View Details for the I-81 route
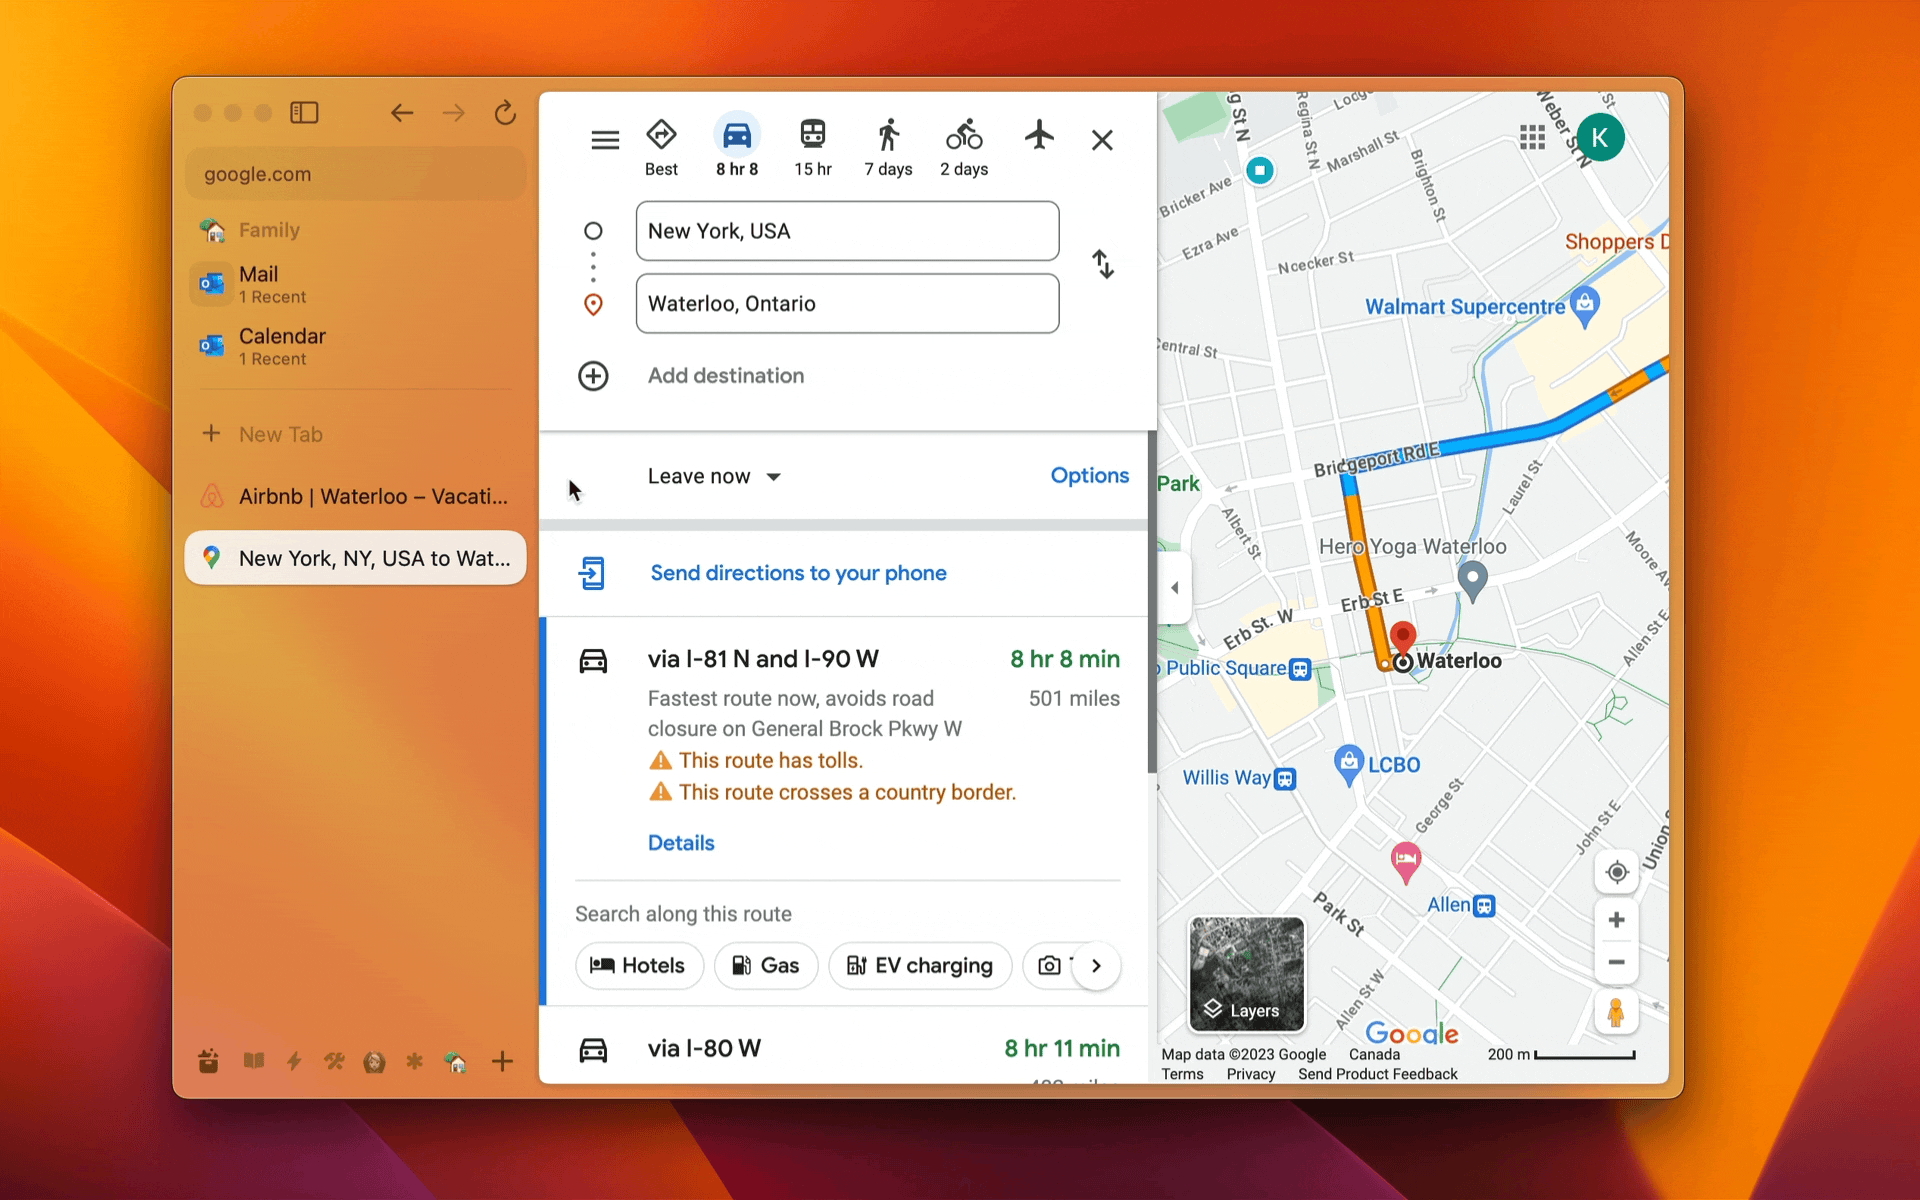1920x1200 pixels. click(x=680, y=843)
